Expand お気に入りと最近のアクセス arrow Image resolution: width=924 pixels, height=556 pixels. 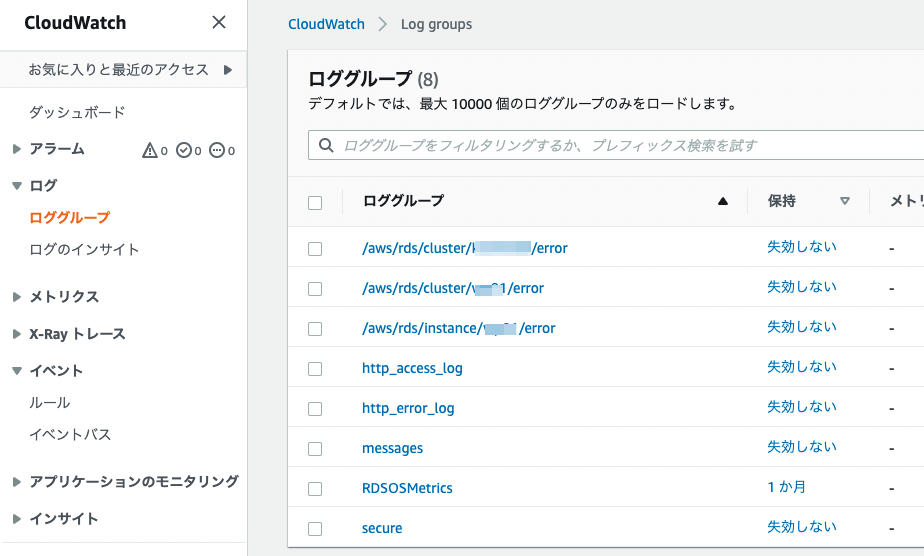228,70
